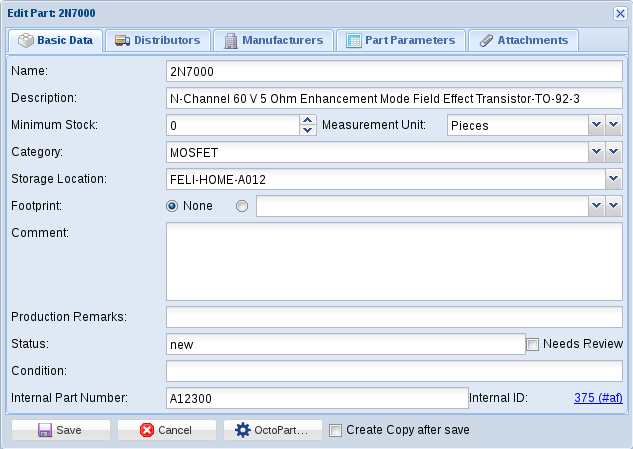
Task: Click the Description field
Action: (x=394, y=99)
